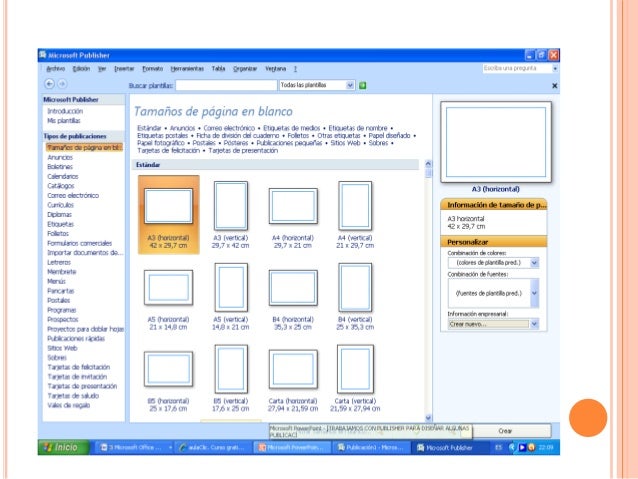Select Formularios comerciales publication type
The width and height of the screenshot is (638, 479).
pos(79,243)
